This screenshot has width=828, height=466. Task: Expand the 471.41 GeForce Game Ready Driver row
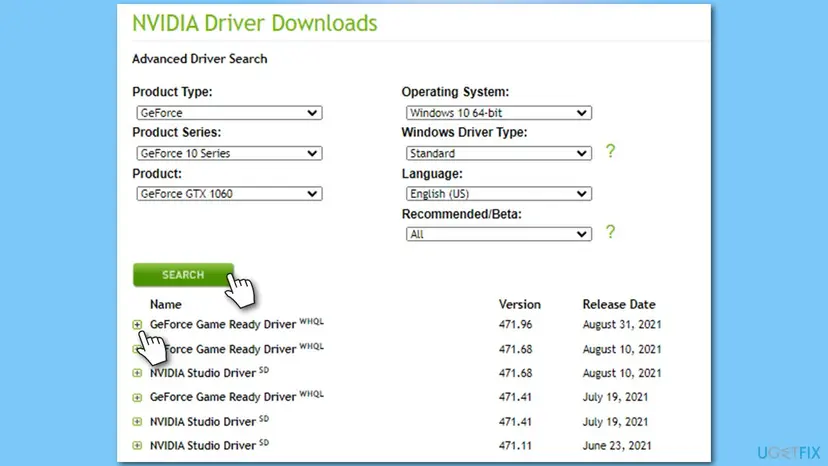(x=137, y=397)
